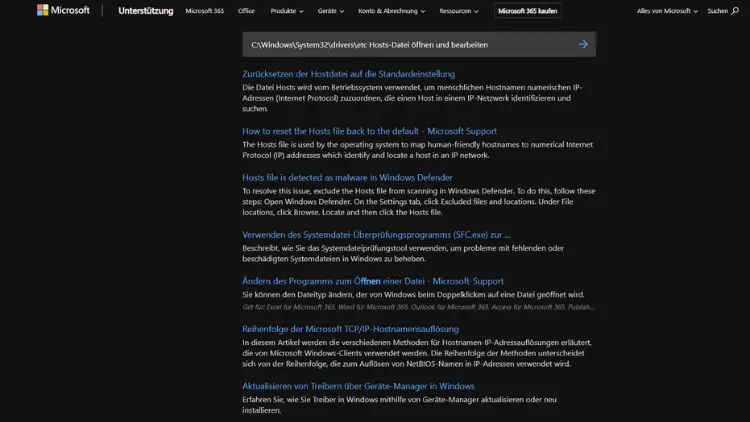750x422 pixels.
Task: Open Hosts file detected as malware result
Action: (x=347, y=177)
